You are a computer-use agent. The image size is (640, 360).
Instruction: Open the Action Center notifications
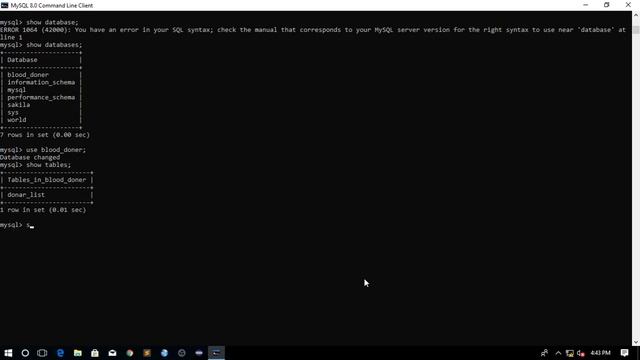pyautogui.click(x=624, y=353)
